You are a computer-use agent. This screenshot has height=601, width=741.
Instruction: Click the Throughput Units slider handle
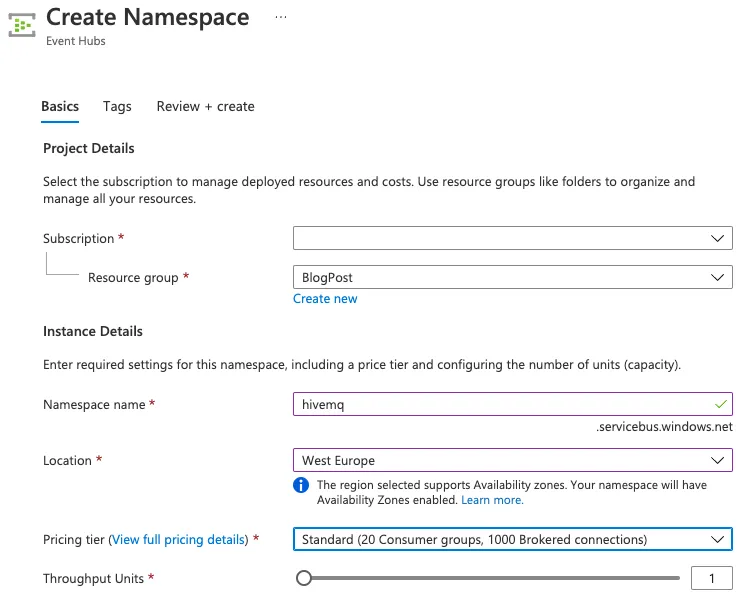point(304,578)
